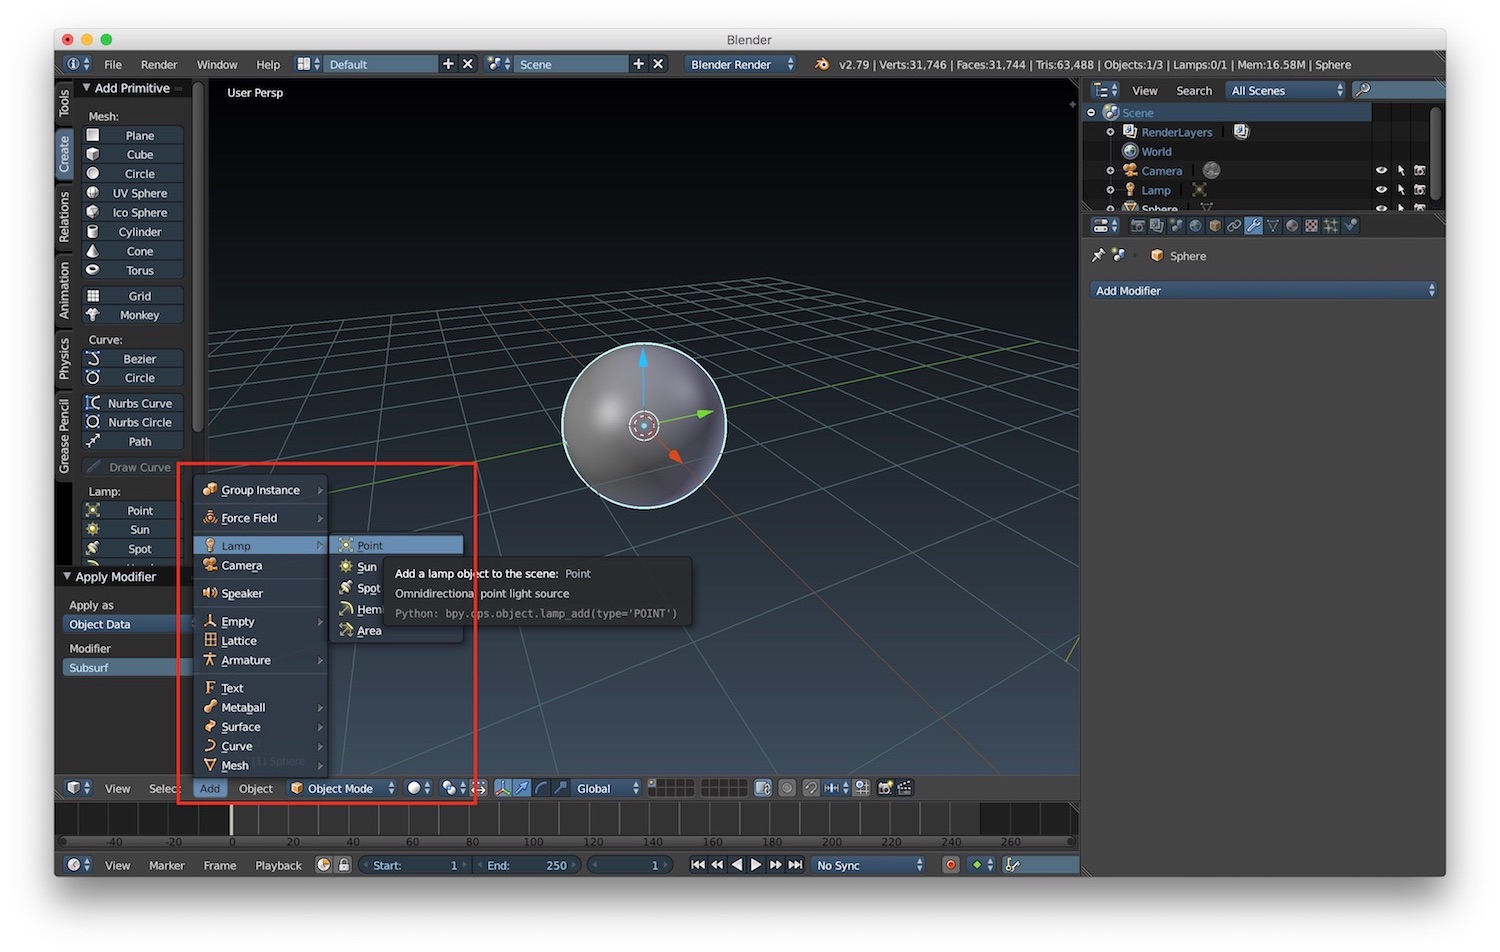This screenshot has width=1500, height=952.
Task: Select the rotate manipulator arc
Action: click(541, 788)
